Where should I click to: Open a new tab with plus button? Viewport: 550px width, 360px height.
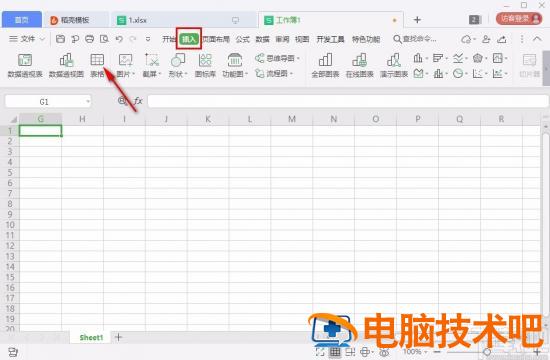click(x=417, y=20)
